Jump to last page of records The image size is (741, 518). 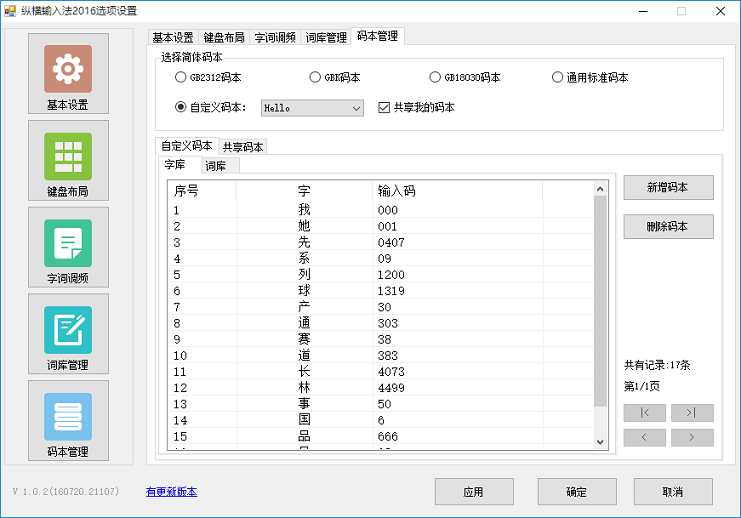[692, 413]
